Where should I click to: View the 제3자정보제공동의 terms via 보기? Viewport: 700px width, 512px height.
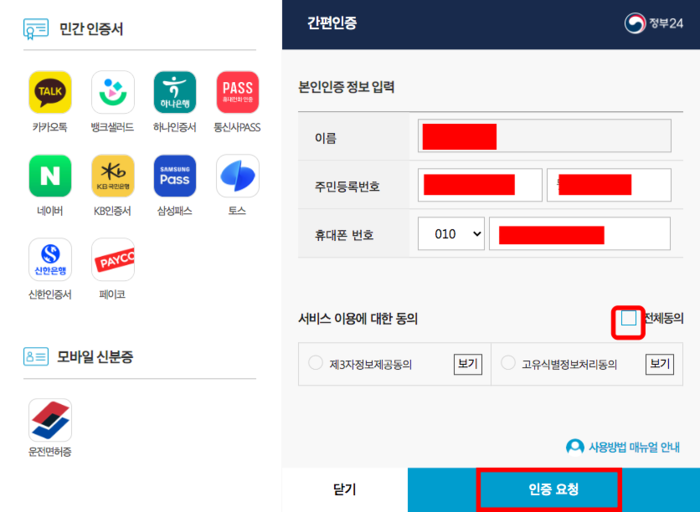468,364
